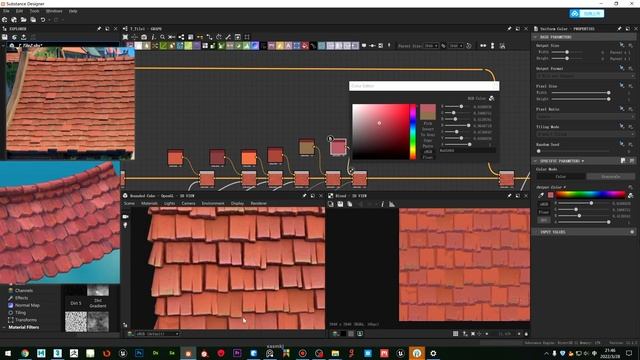This screenshot has height=360, width=640.
Task: Toggle the Float button in color editor
Action: point(427,157)
